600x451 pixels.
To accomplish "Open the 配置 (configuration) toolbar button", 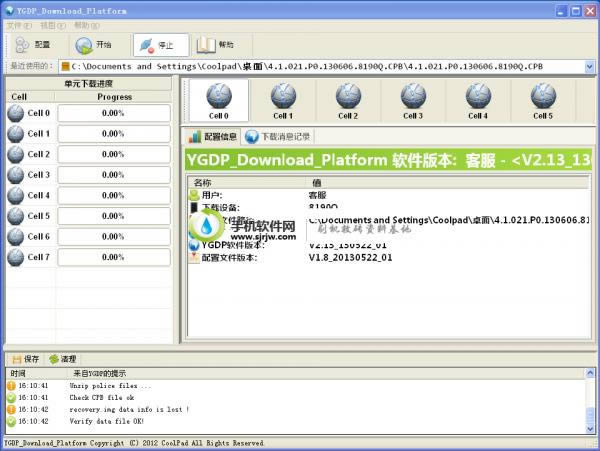I will pos(33,45).
